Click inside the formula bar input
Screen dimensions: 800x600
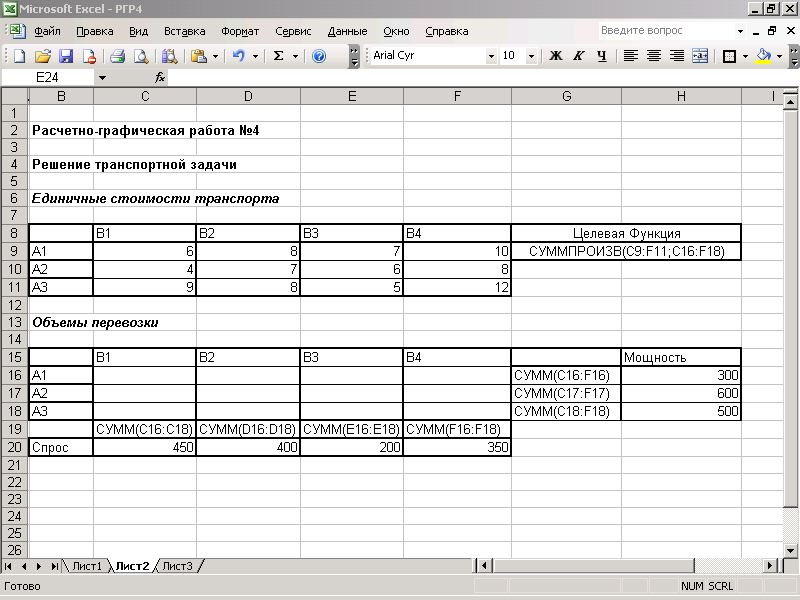(482, 78)
